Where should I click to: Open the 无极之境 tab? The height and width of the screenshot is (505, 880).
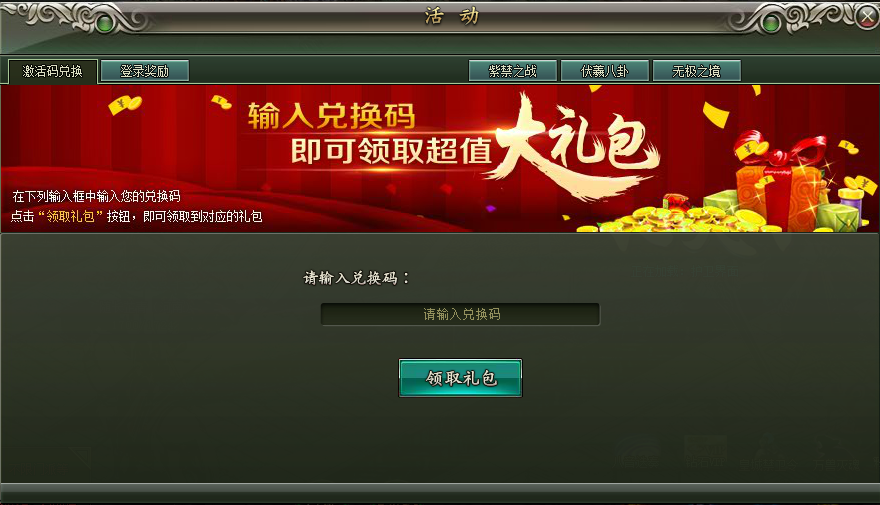(696, 71)
